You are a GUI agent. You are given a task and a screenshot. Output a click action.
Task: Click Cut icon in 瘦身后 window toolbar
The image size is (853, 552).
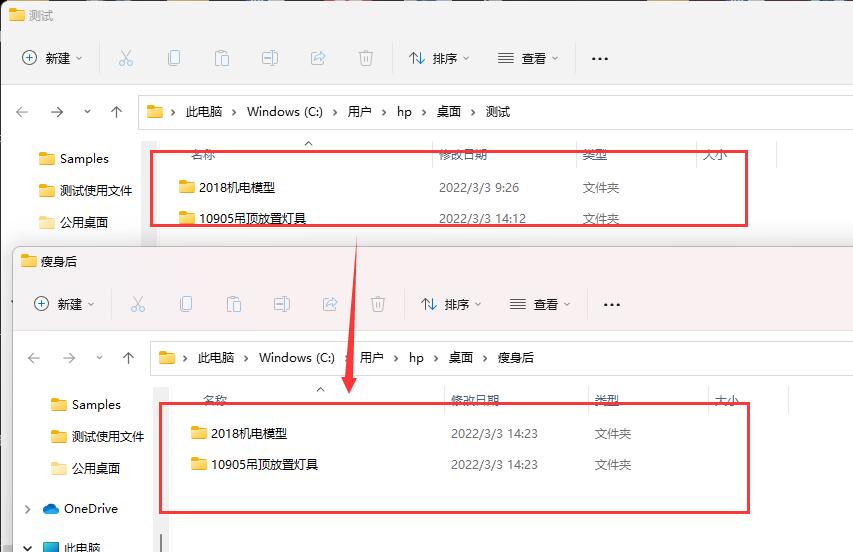pyautogui.click(x=138, y=303)
